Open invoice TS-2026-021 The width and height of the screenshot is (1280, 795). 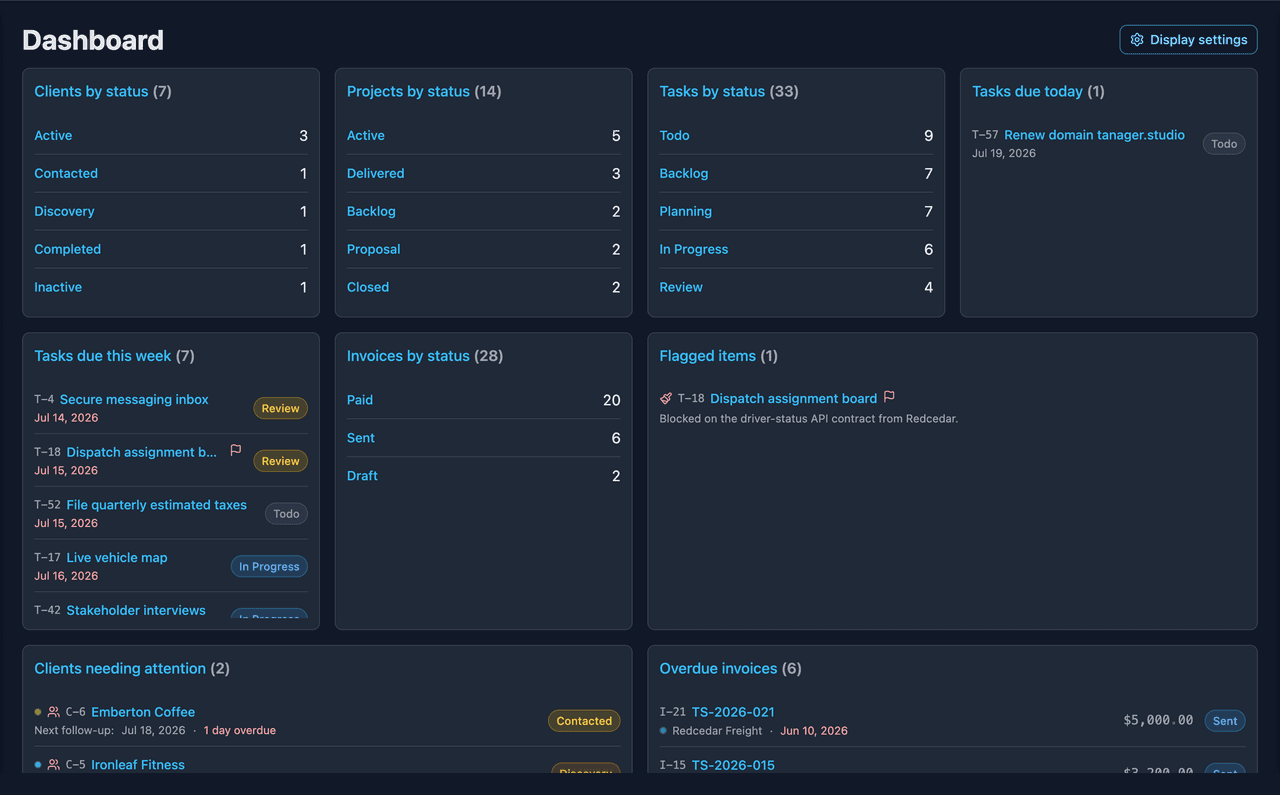[x=733, y=712]
